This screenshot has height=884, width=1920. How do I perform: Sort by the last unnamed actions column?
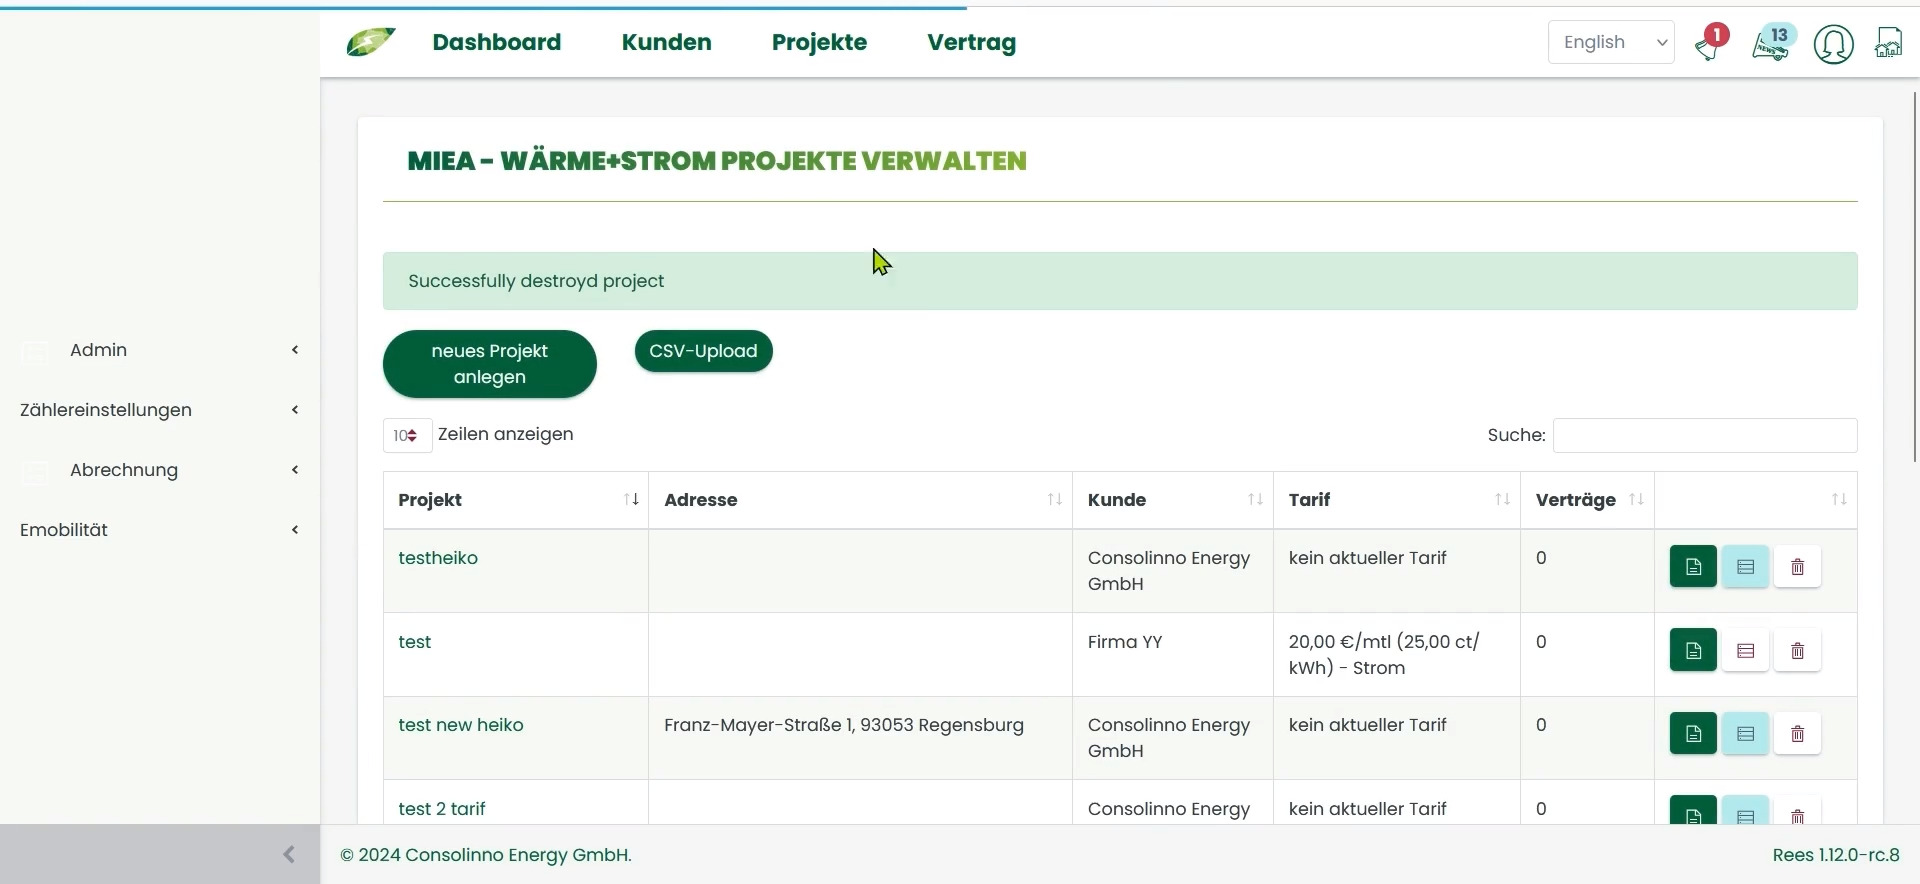(1756, 500)
